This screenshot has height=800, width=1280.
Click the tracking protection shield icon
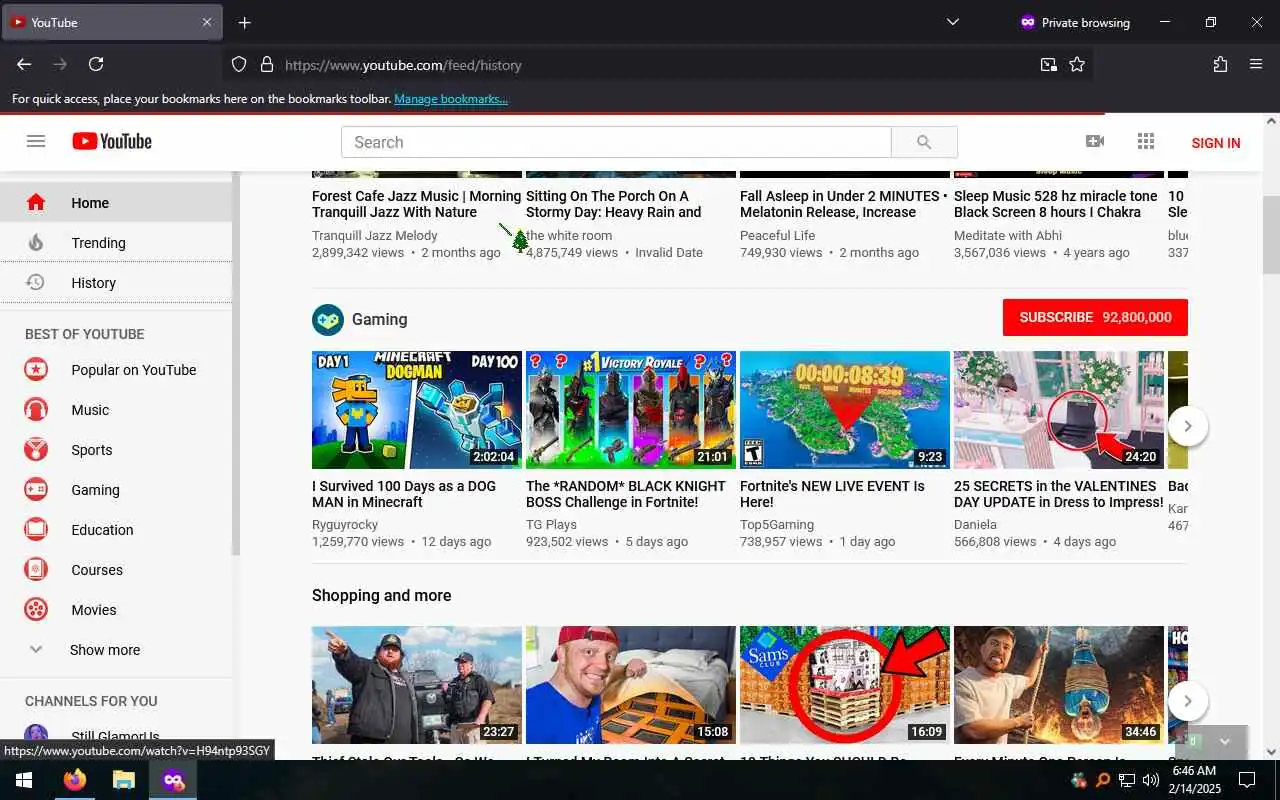[x=239, y=64]
